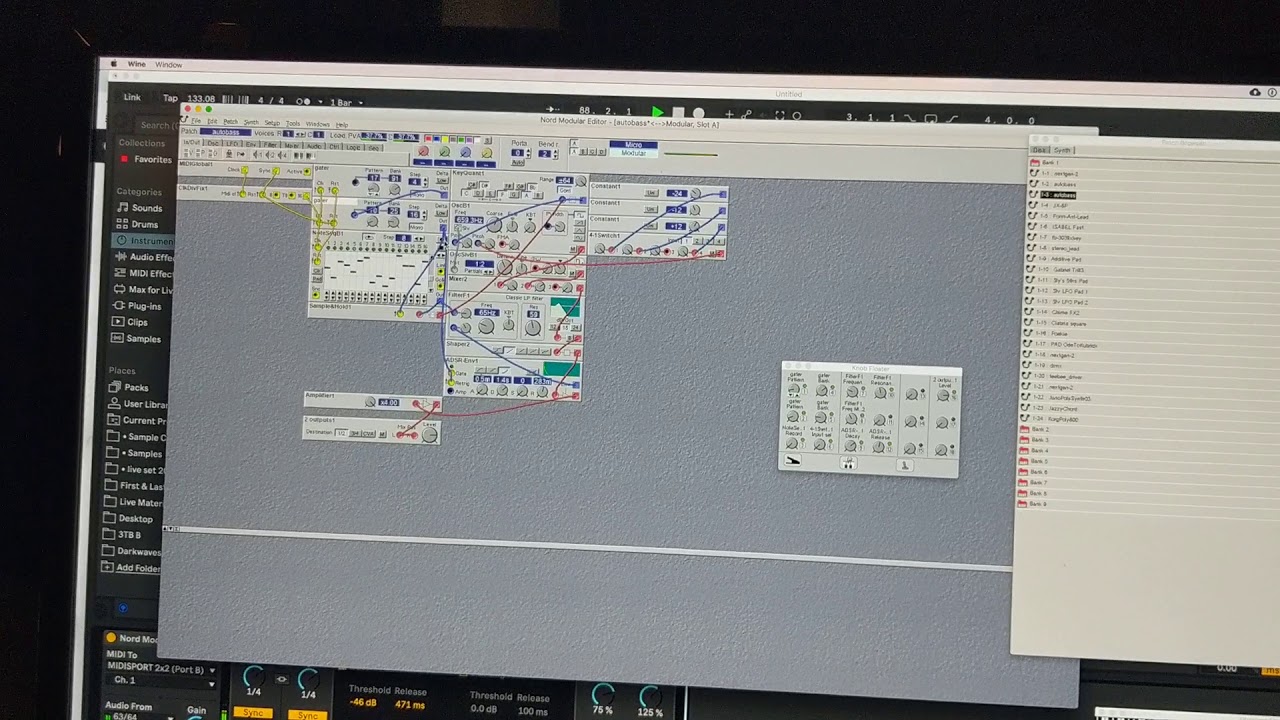Switch Patch Browser to Synth tab
The image size is (1280, 720).
pyautogui.click(x=1062, y=150)
